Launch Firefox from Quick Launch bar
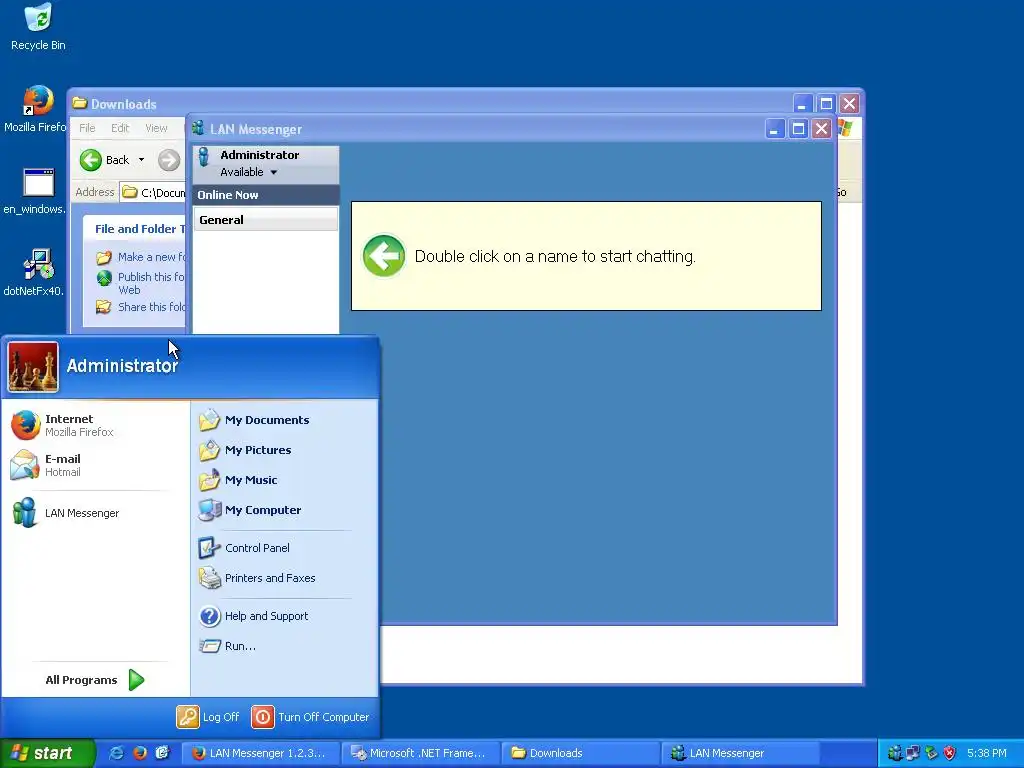The width and height of the screenshot is (1024, 768). coord(140,753)
